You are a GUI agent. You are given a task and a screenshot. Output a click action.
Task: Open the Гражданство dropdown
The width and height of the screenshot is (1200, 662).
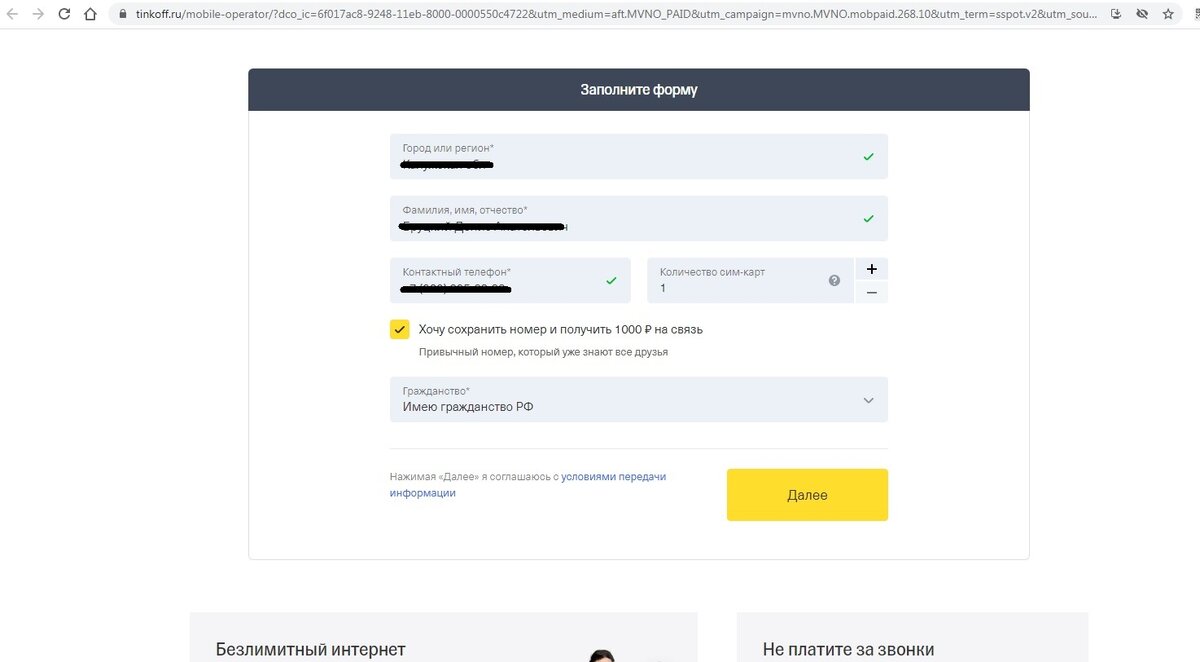pos(639,400)
